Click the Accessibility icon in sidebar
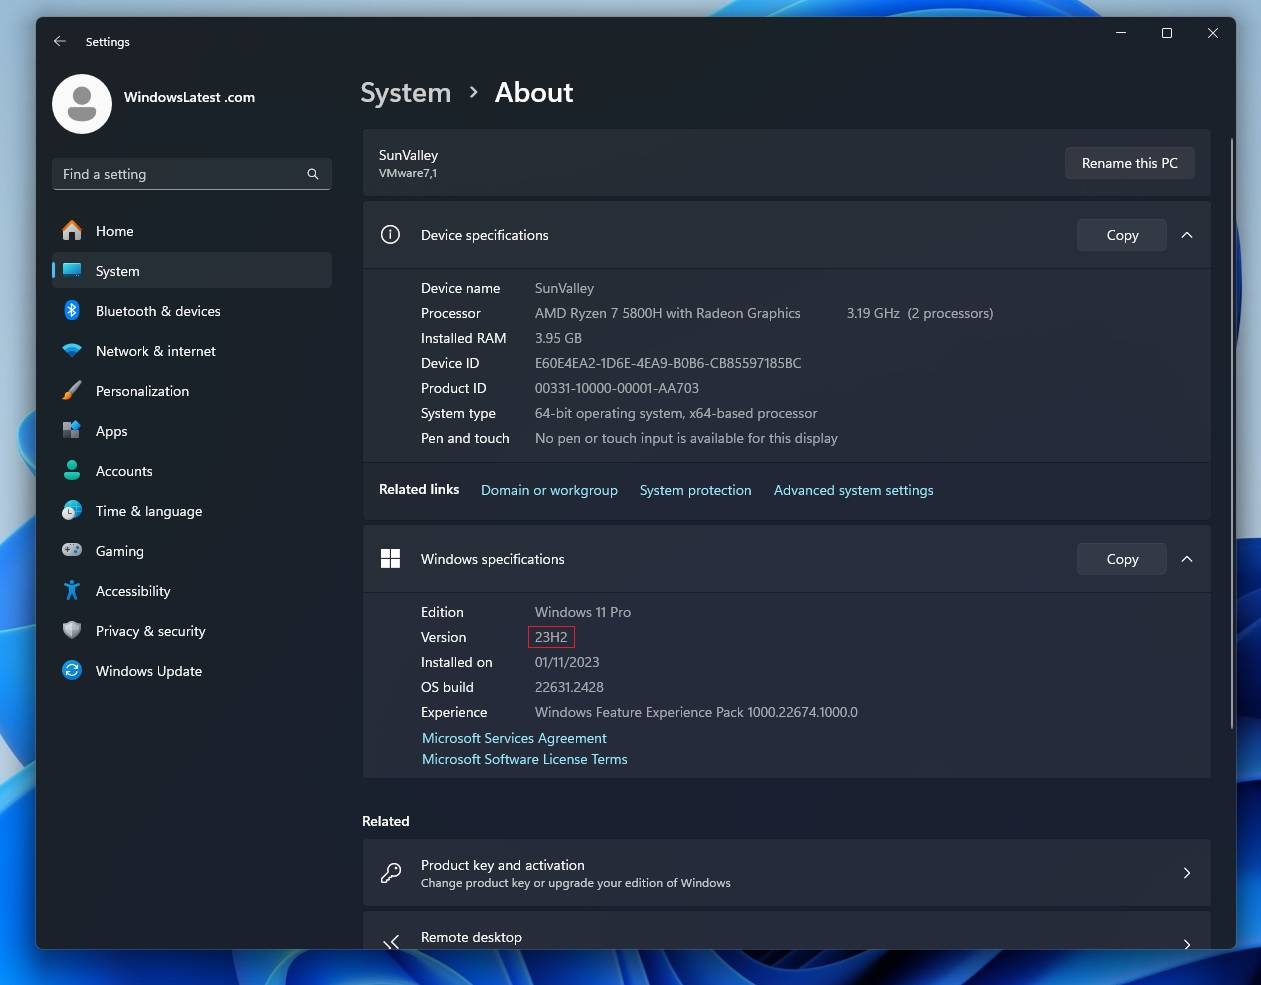Viewport: 1261px width, 985px height. click(x=71, y=591)
